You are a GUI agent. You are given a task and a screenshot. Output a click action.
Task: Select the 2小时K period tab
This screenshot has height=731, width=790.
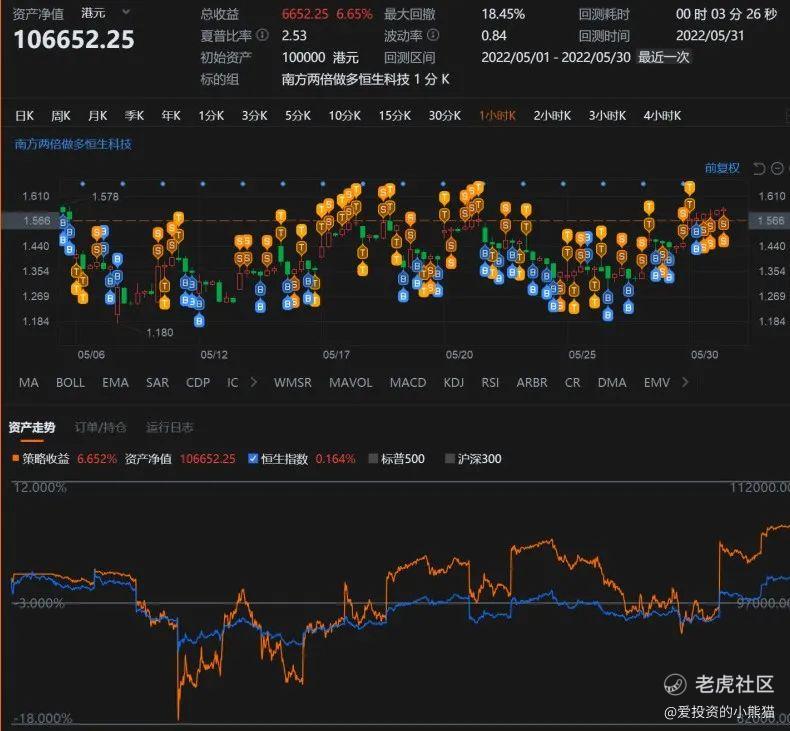[552, 116]
